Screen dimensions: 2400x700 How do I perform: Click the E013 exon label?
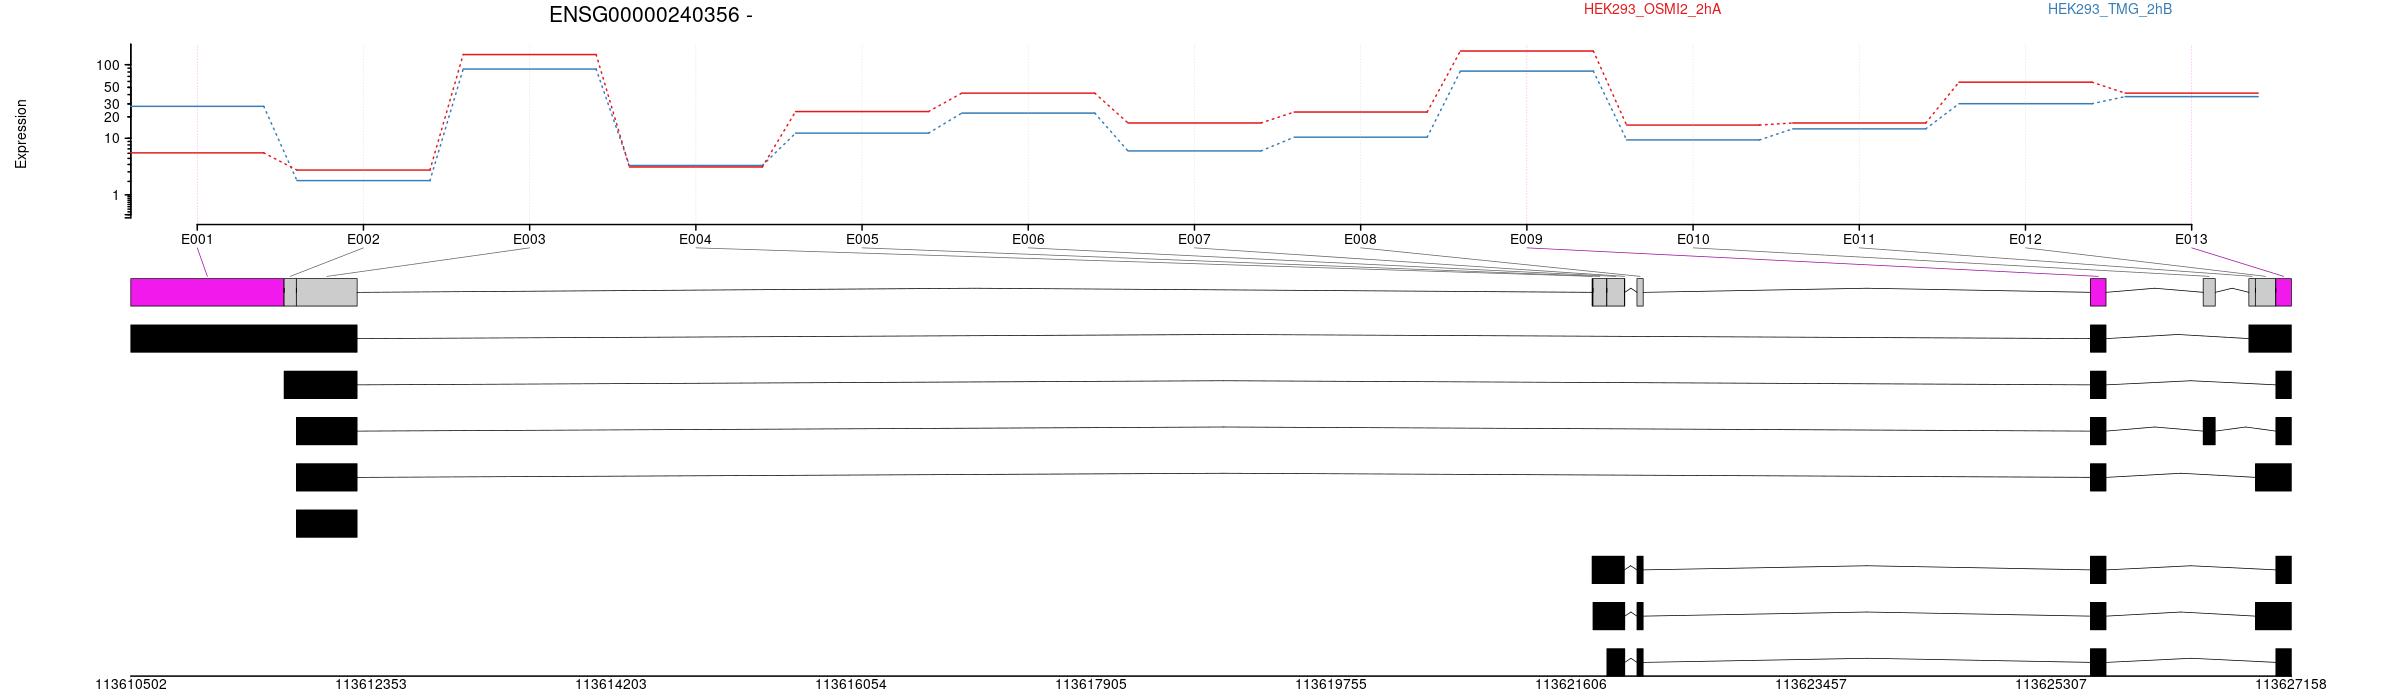click(x=2191, y=239)
